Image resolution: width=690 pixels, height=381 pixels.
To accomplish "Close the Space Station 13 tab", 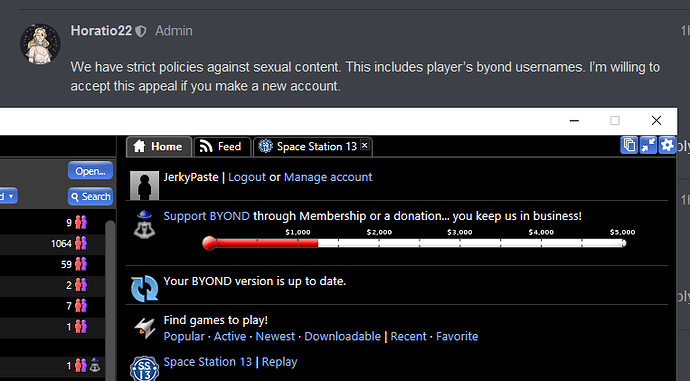I will click(364, 145).
